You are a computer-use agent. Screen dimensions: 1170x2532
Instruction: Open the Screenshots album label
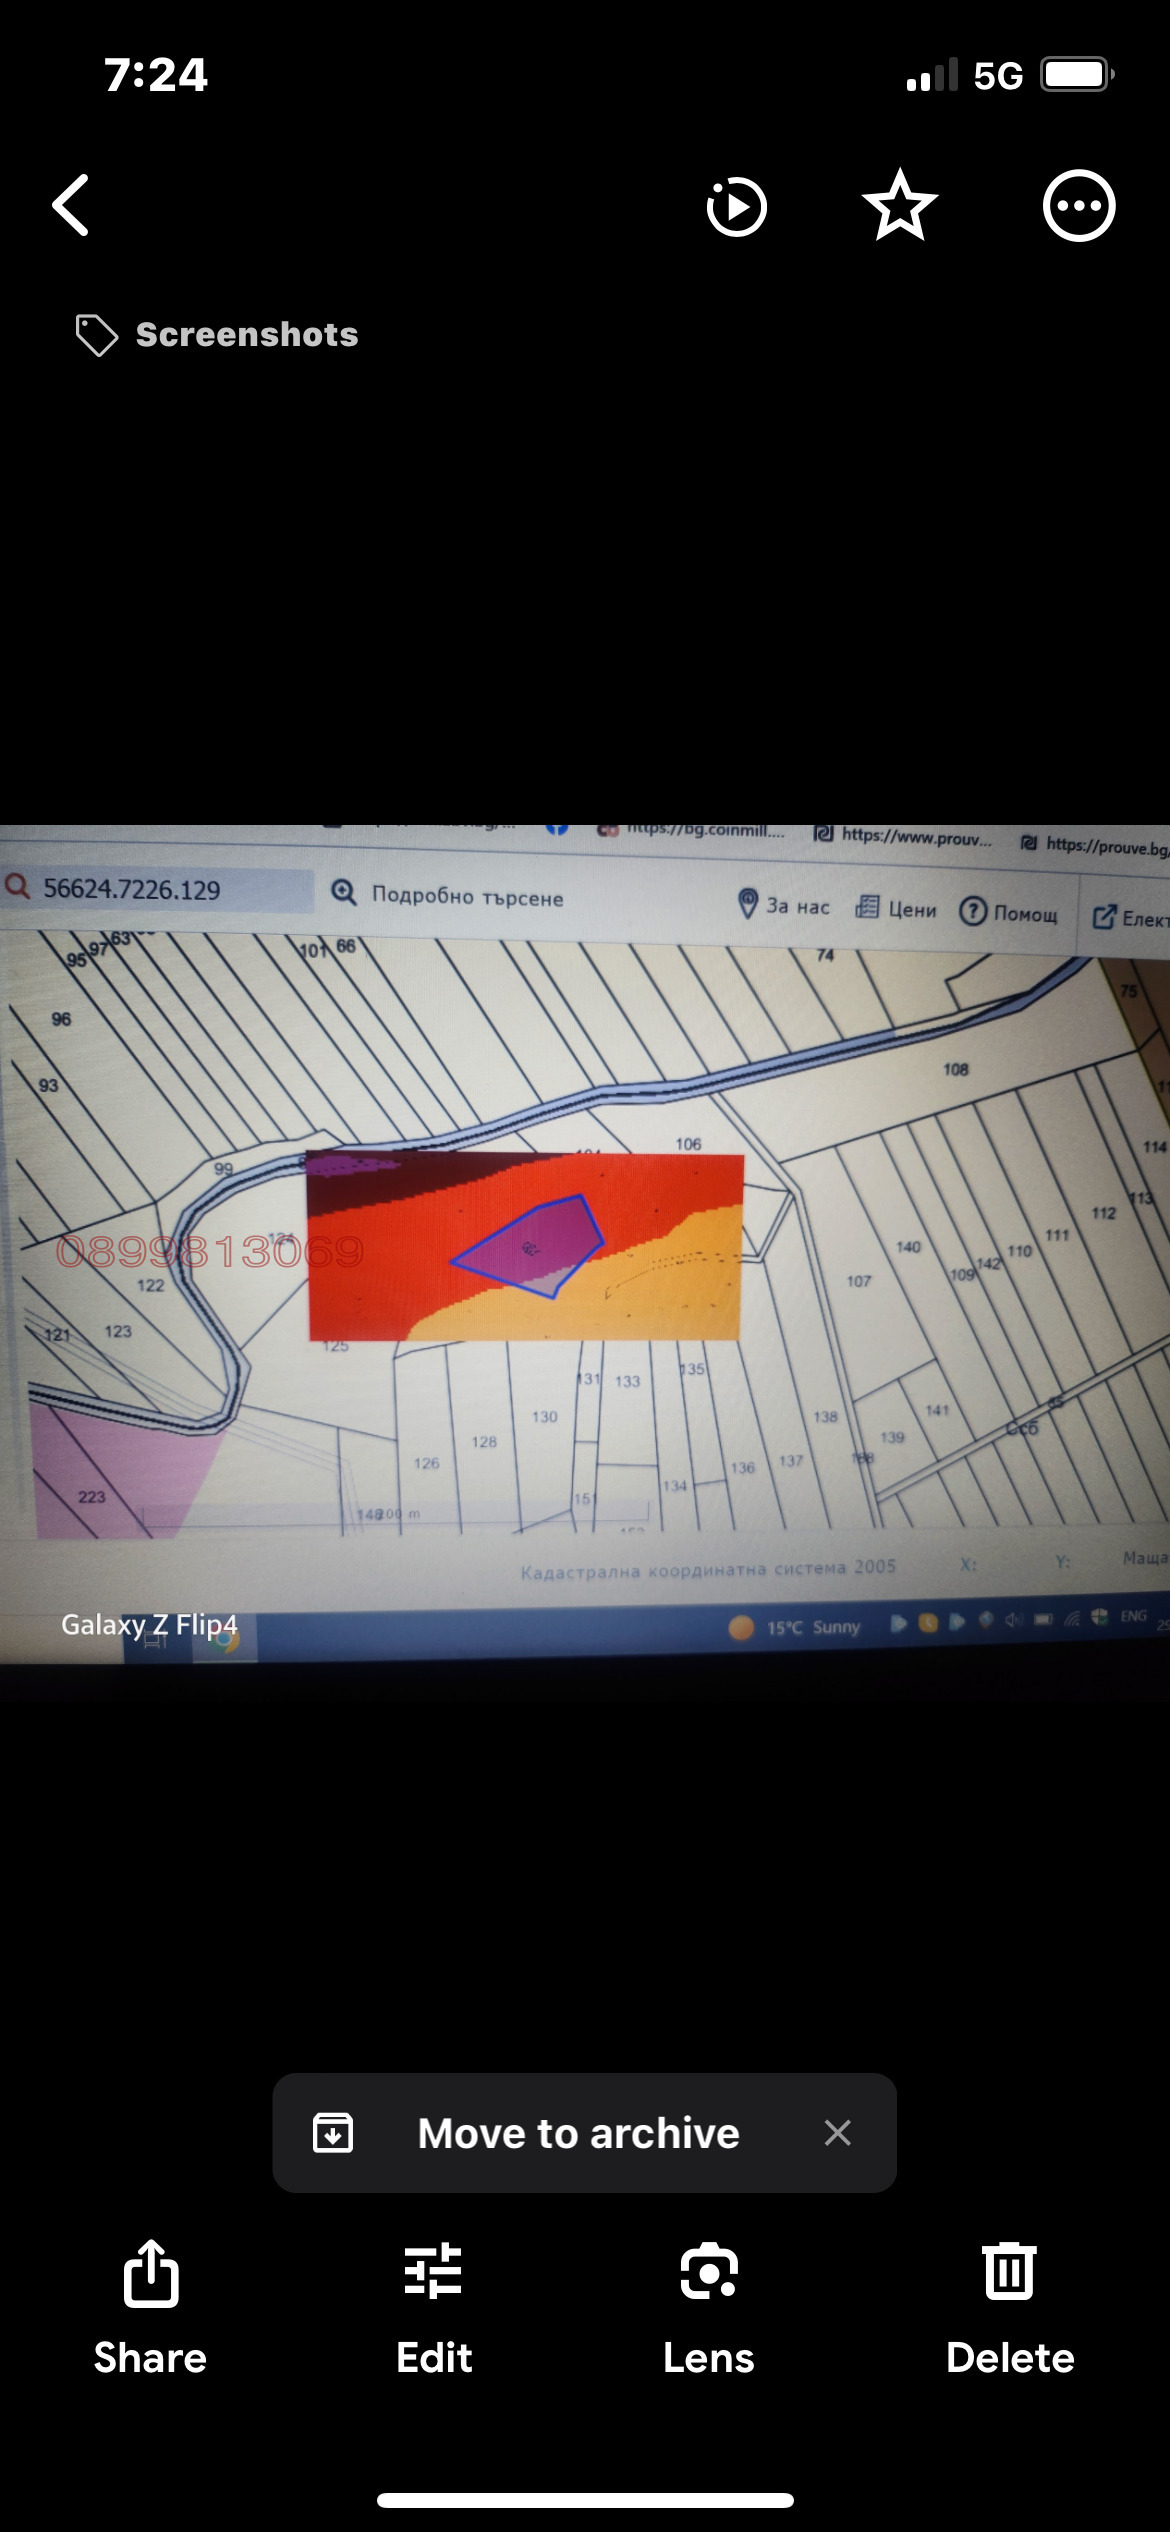[246, 335]
